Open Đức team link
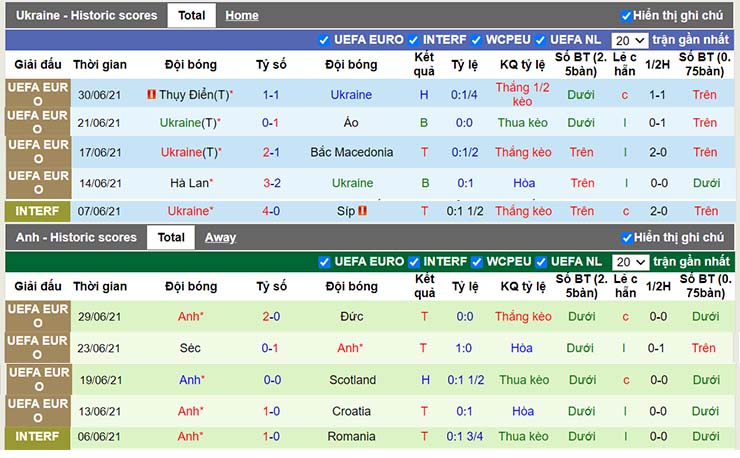This screenshot has height=458, width=740. [x=352, y=316]
